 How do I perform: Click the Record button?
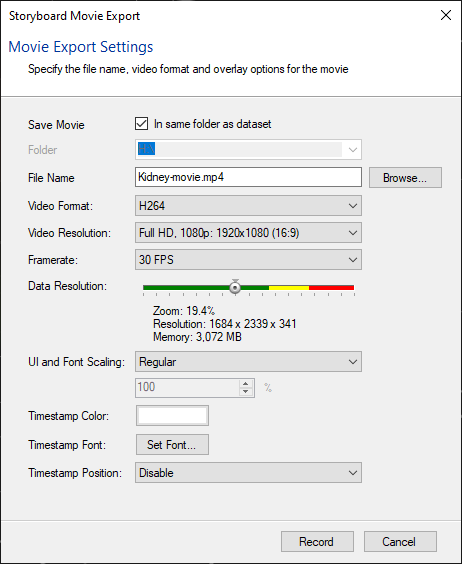click(x=317, y=541)
